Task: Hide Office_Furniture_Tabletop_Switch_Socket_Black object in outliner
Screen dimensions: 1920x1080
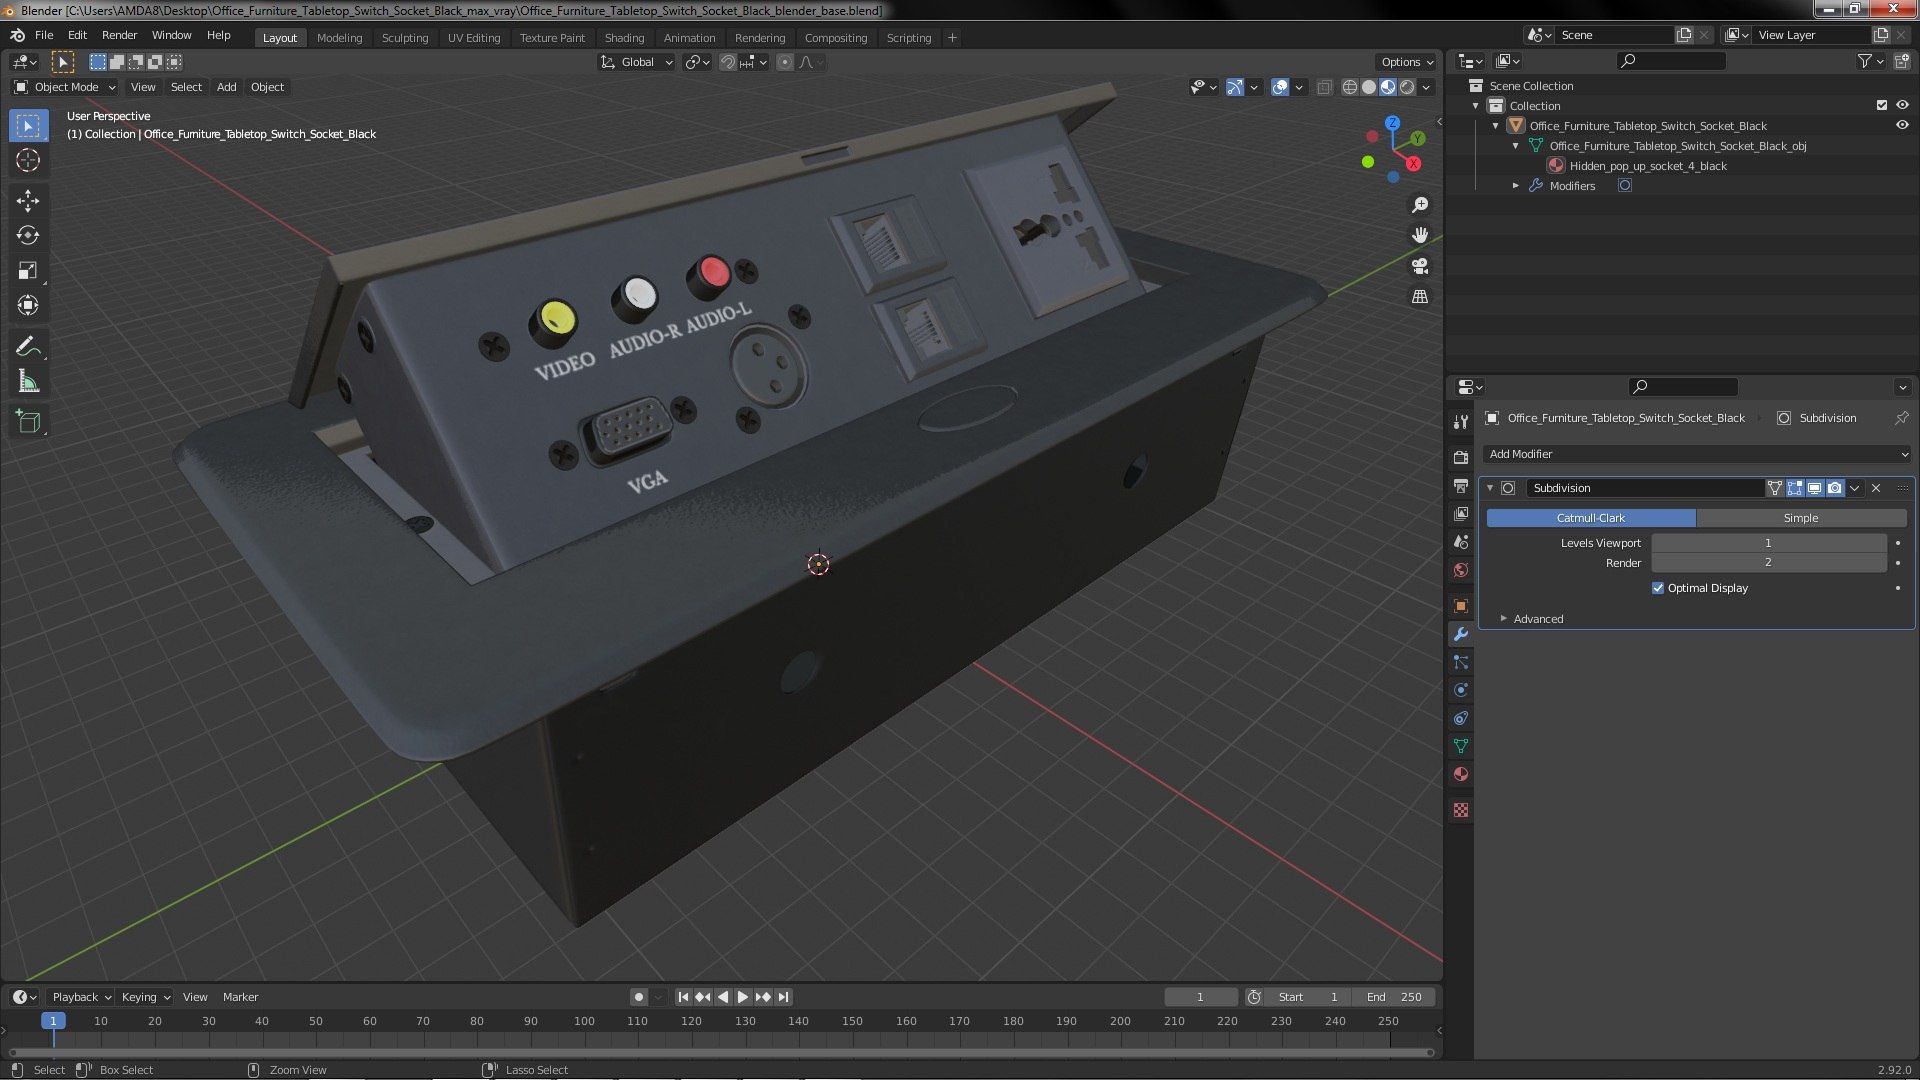Action: (x=1902, y=126)
